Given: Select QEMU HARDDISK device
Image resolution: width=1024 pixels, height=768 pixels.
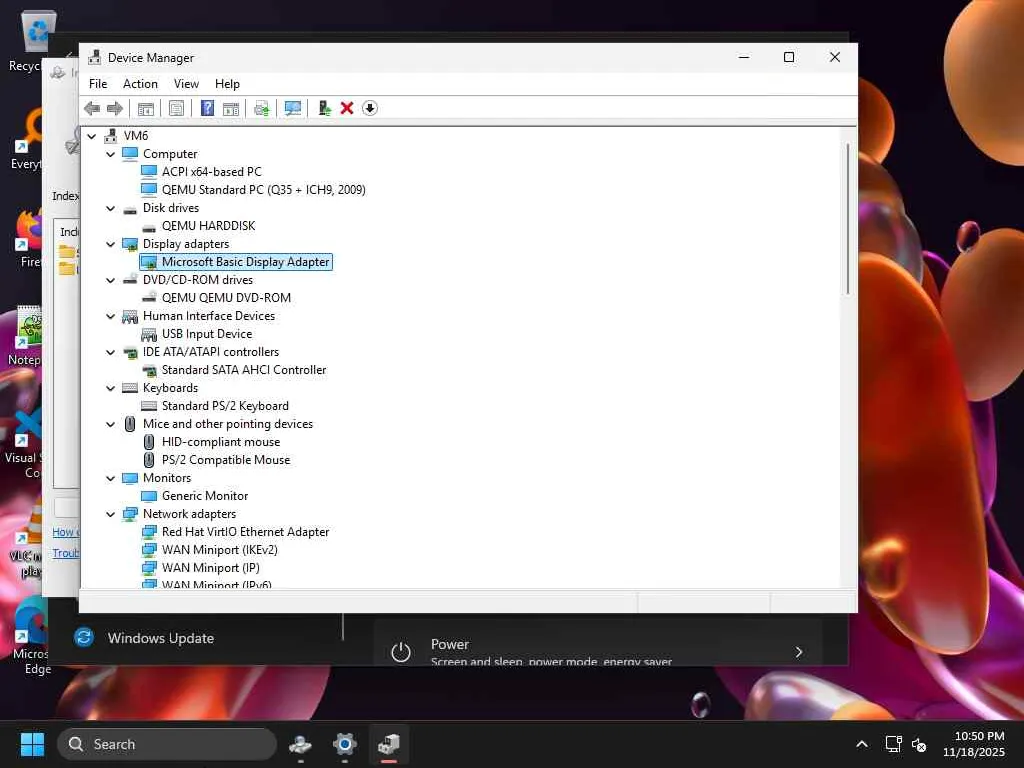Looking at the screenshot, I should point(208,226).
